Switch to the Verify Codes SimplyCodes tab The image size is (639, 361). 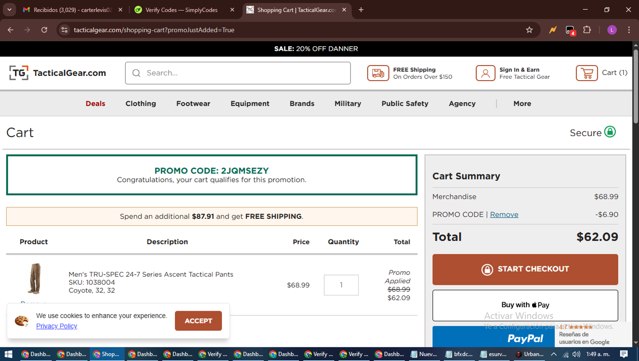pyautogui.click(x=182, y=10)
